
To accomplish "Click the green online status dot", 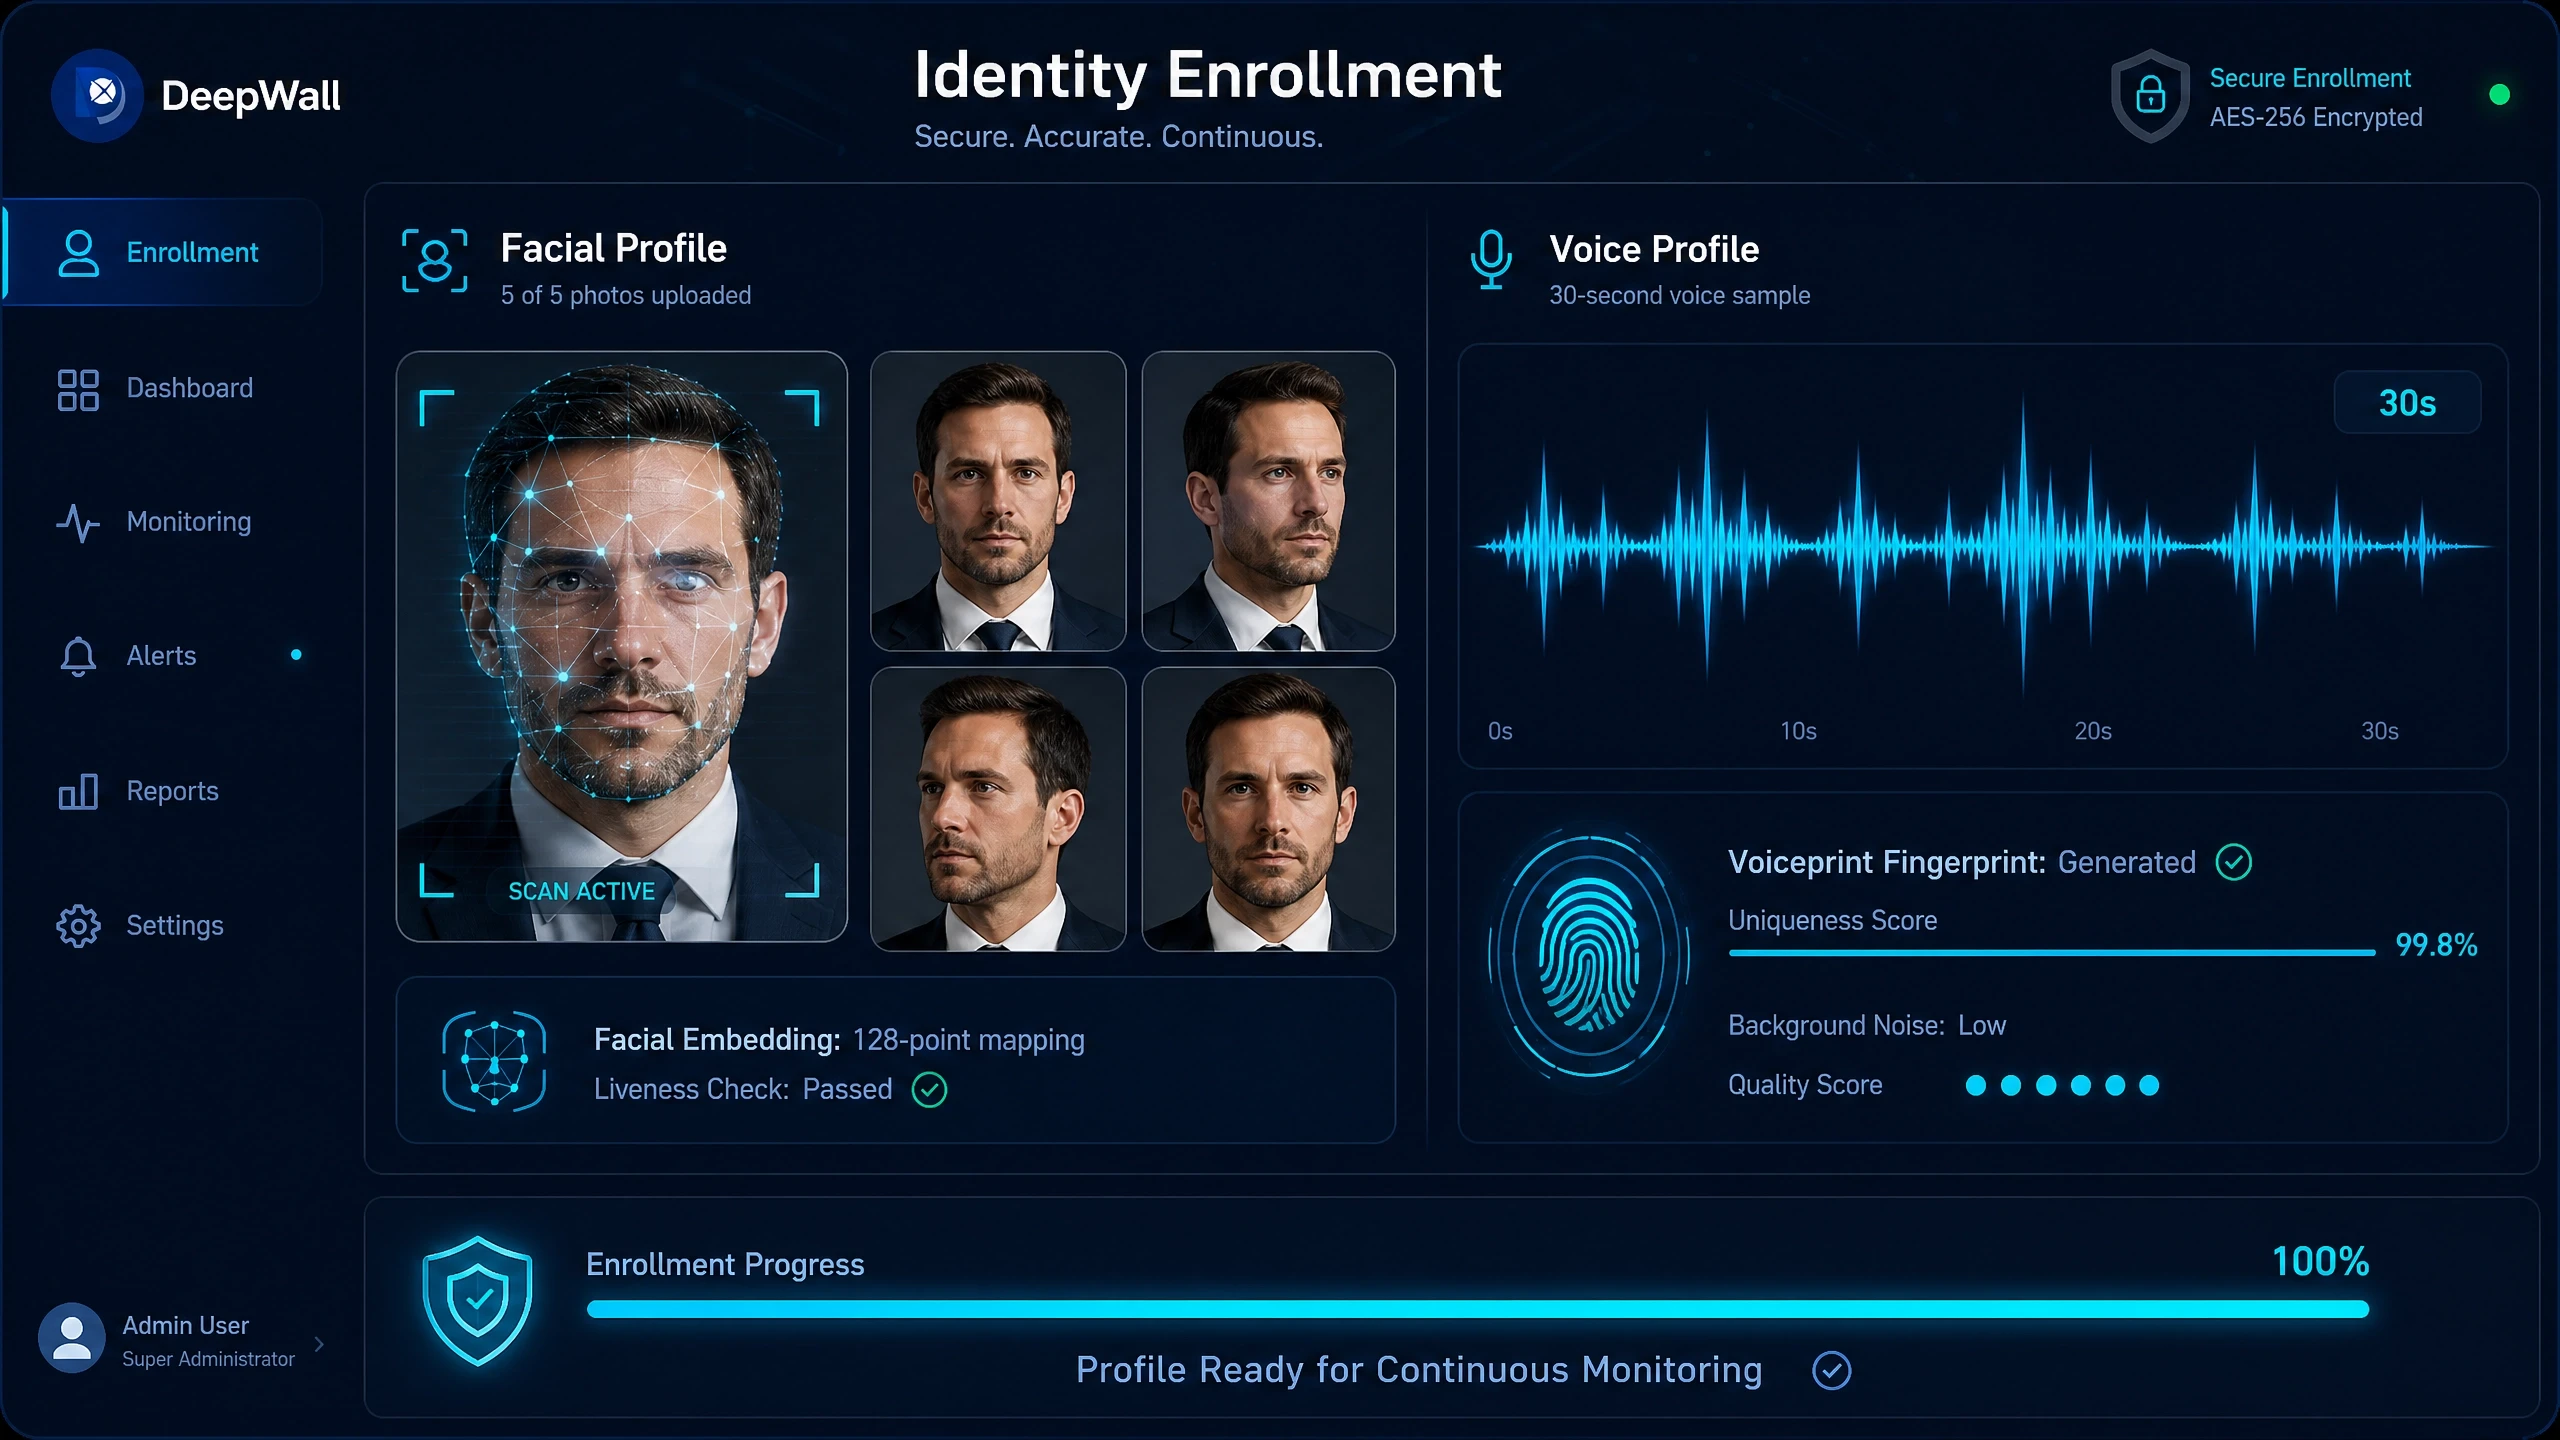I will 2499,95.
